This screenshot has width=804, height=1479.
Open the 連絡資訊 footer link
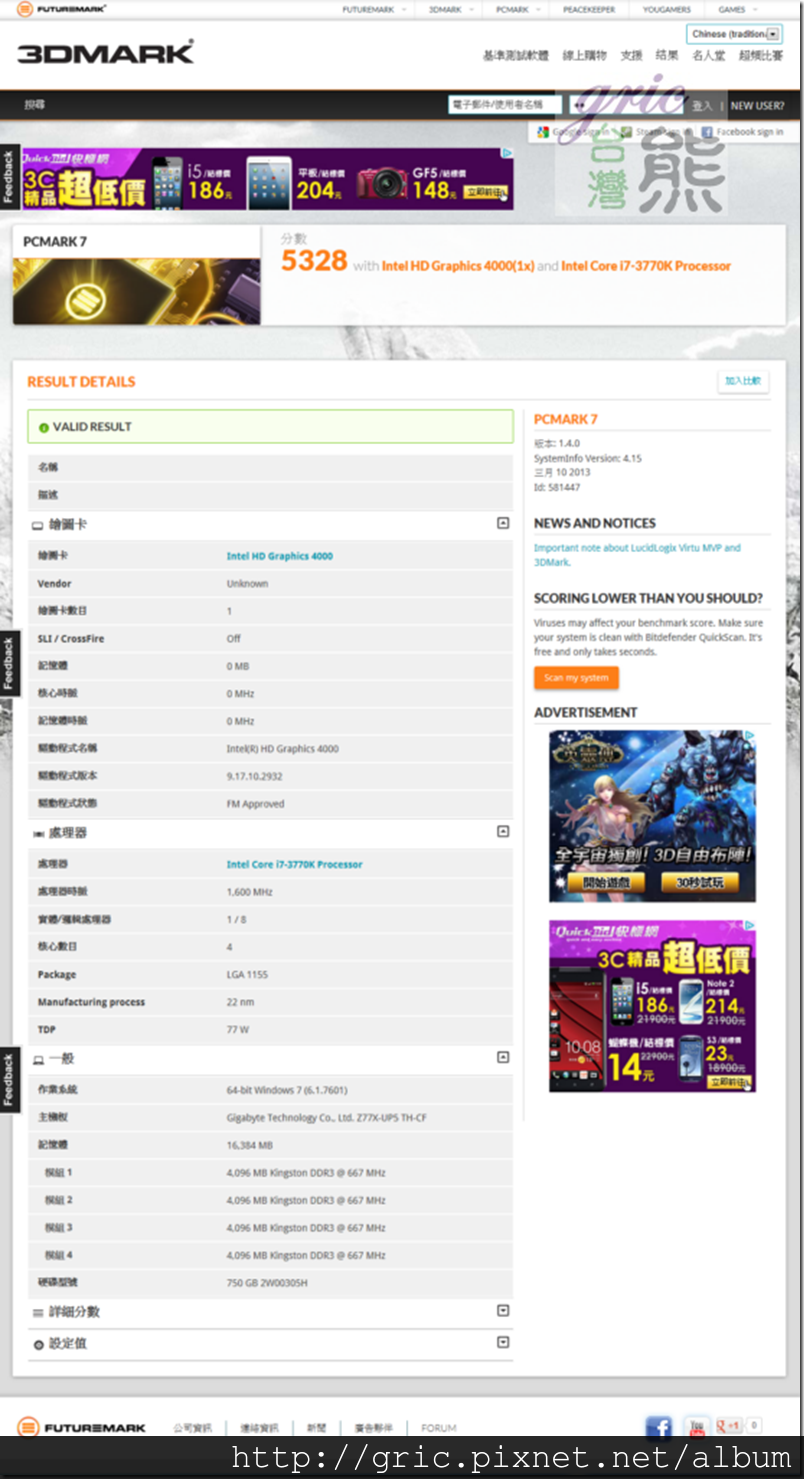point(261,1428)
